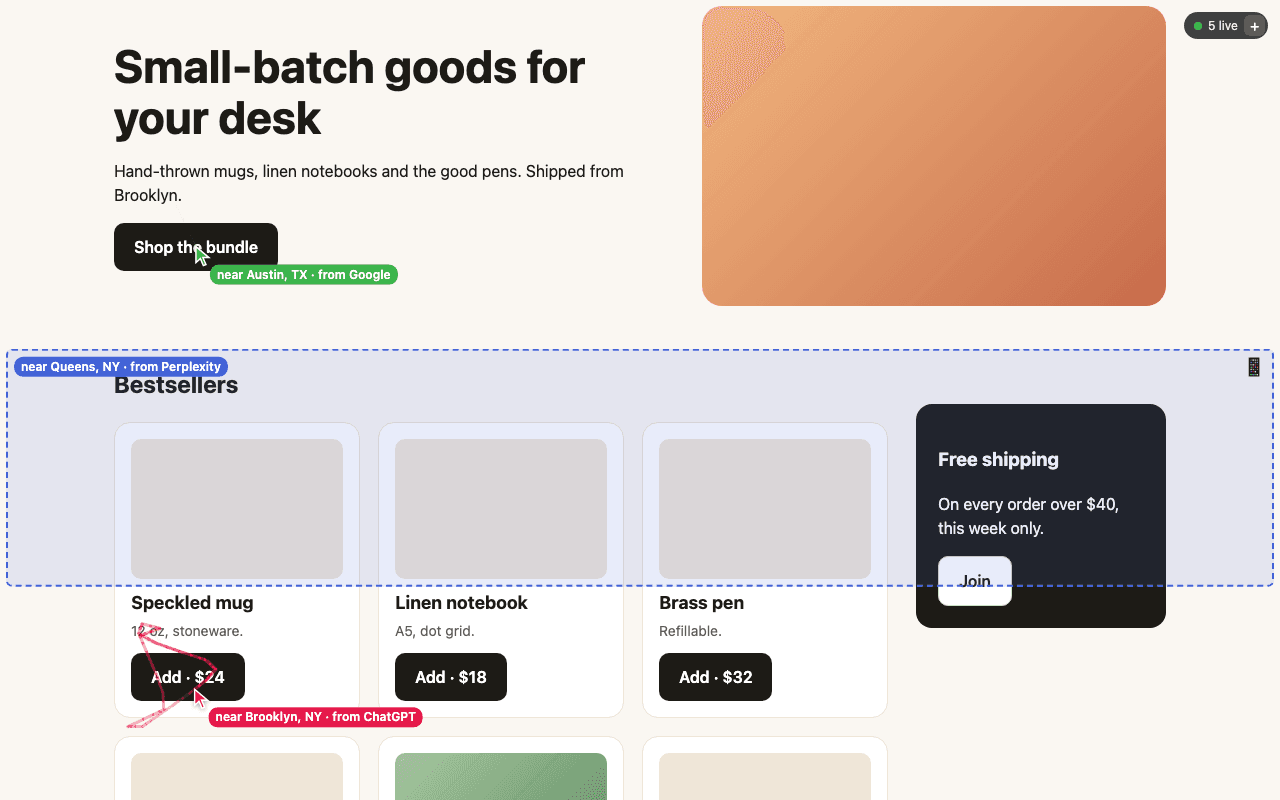Select the near Austin, TX · from Google label
Image resolution: width=1280 pixels, height=800 pixels.
click(304, 275)
